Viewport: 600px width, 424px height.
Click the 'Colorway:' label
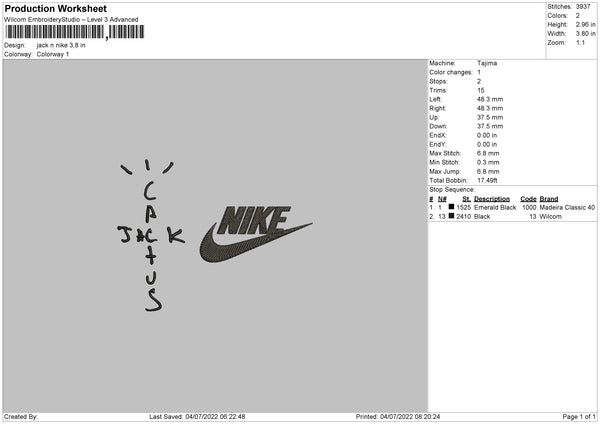(x=18, y=54)
